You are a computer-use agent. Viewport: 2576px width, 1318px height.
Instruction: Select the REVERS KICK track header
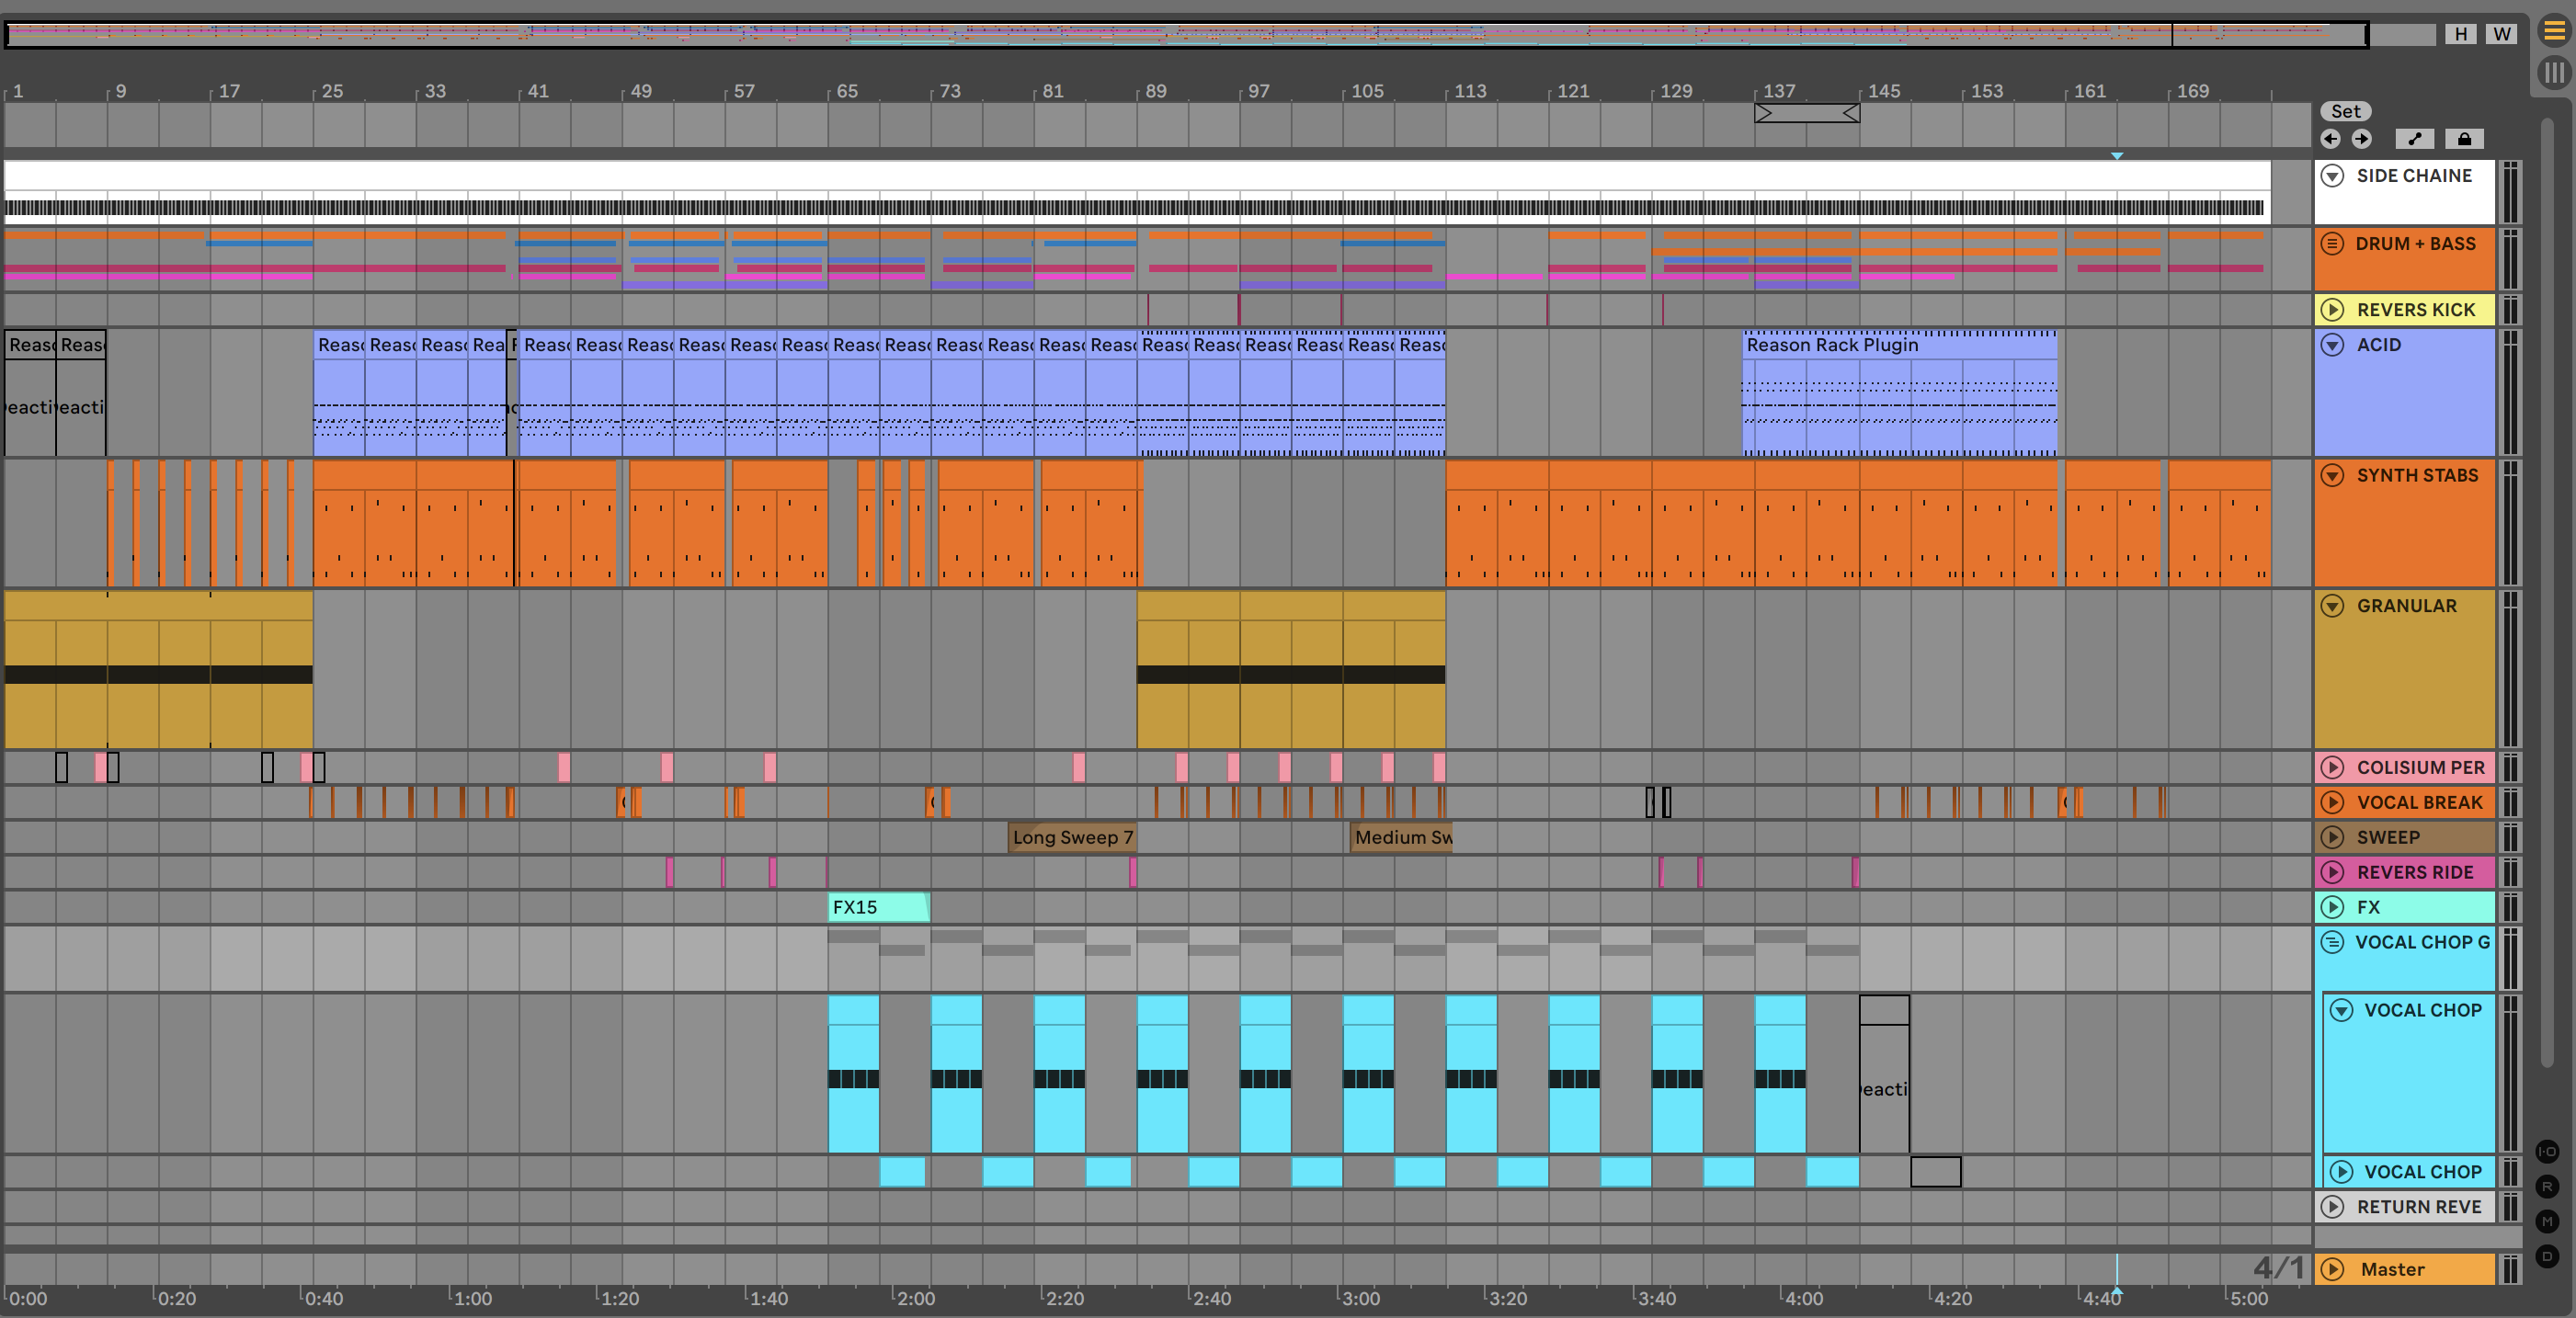click(2405, 310)
